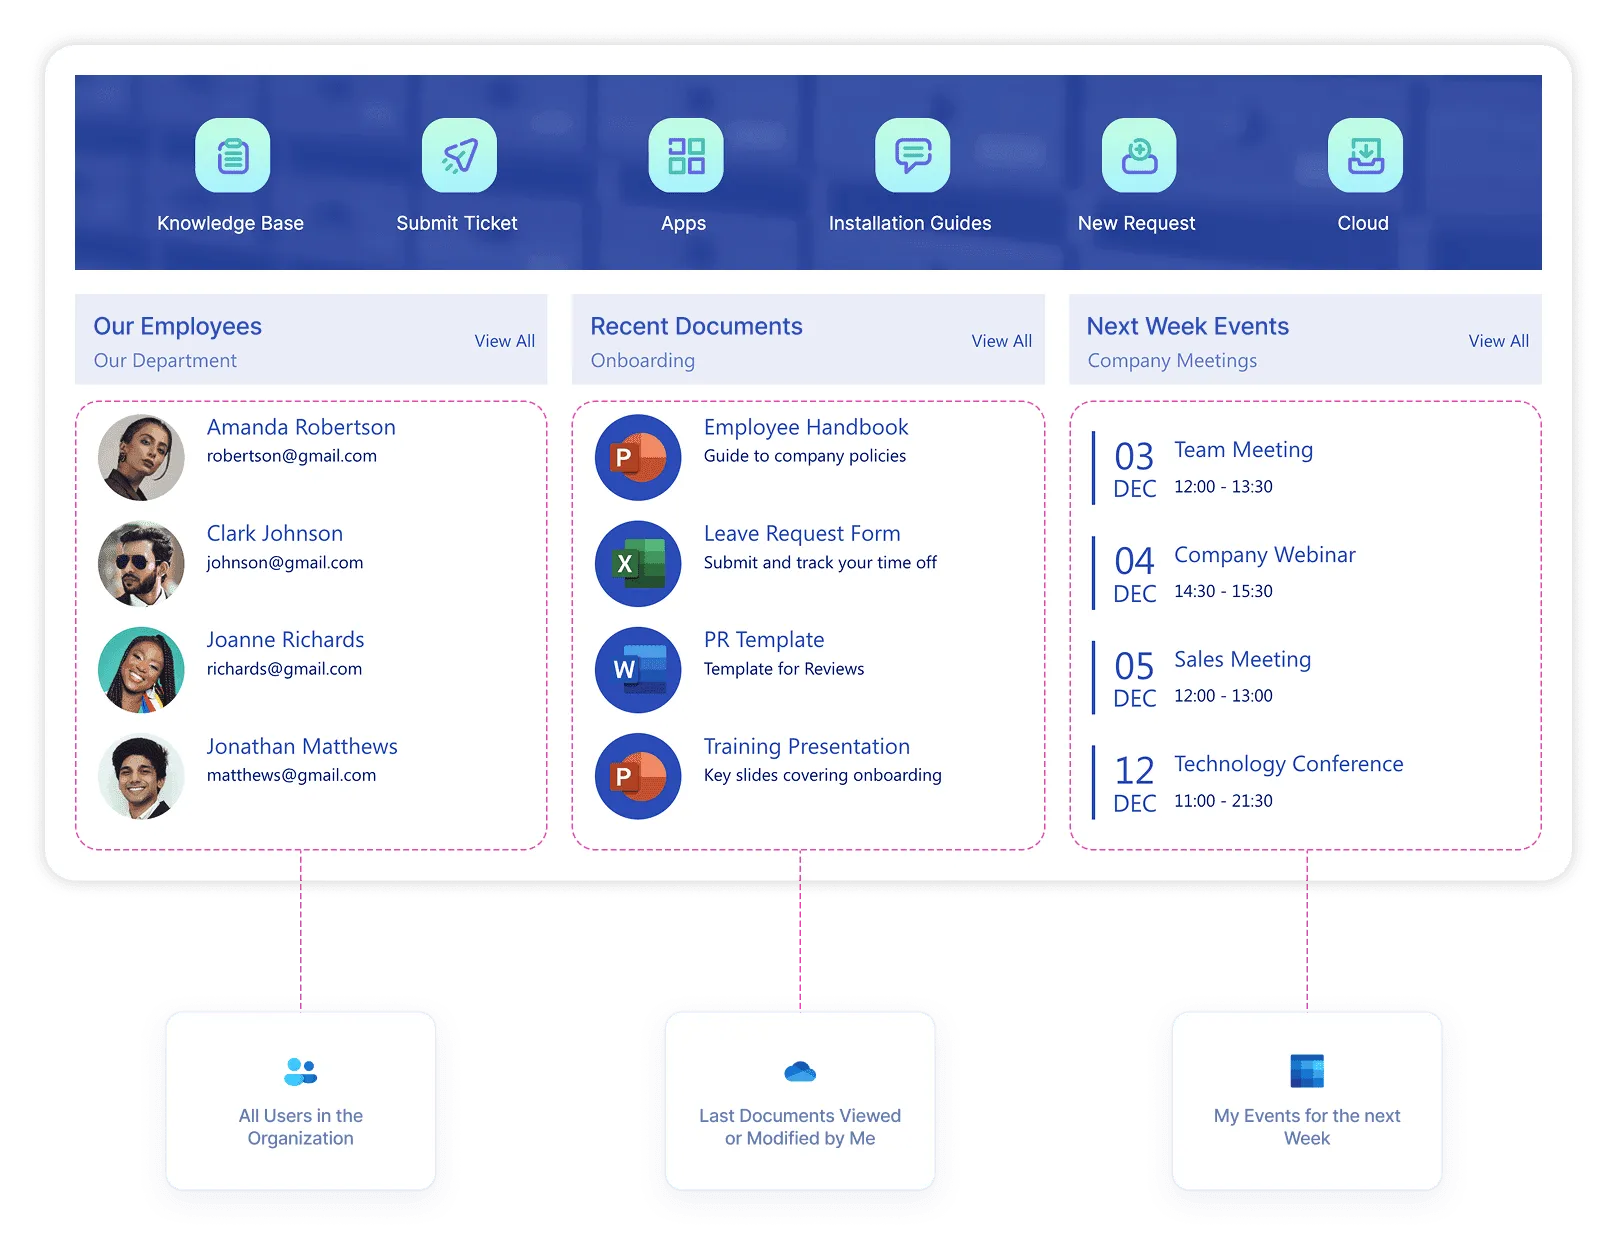Click the 03 DEC date block
Viewport: 1617px width, 1242px height.
tap(1135, 469)
